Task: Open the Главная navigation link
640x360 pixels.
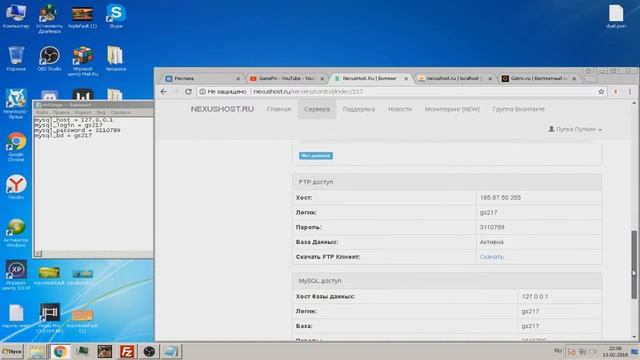Action: click(279, 109)
